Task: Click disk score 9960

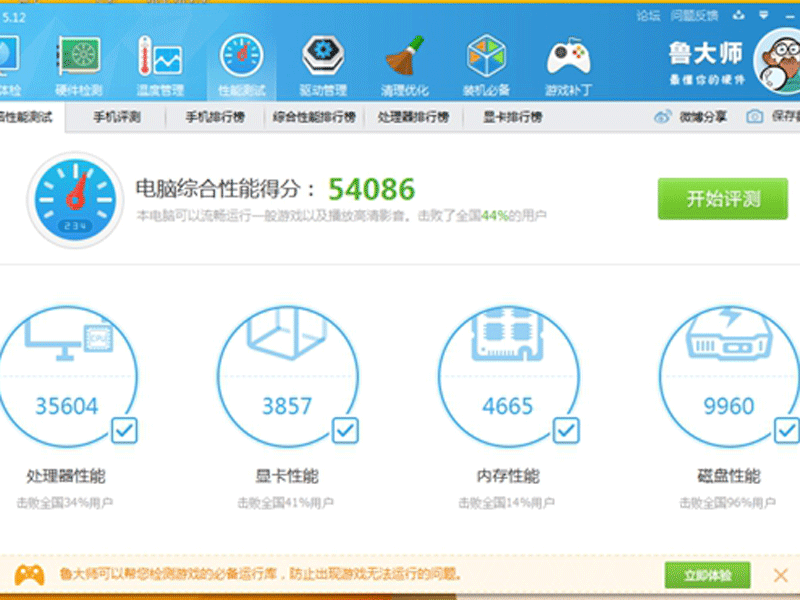Action: (729, 406)
